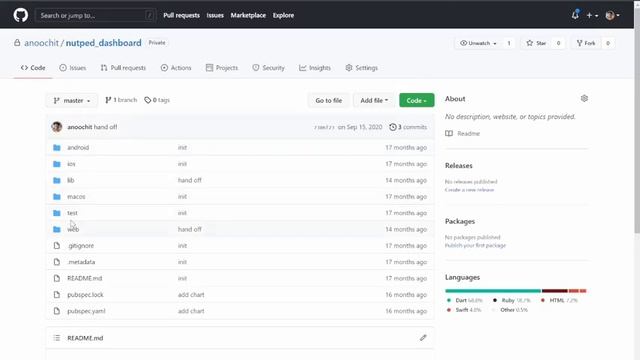This screenshot has width=640, height=360.
Task: View the 3 commits history
Action: (x=408, y=127)
